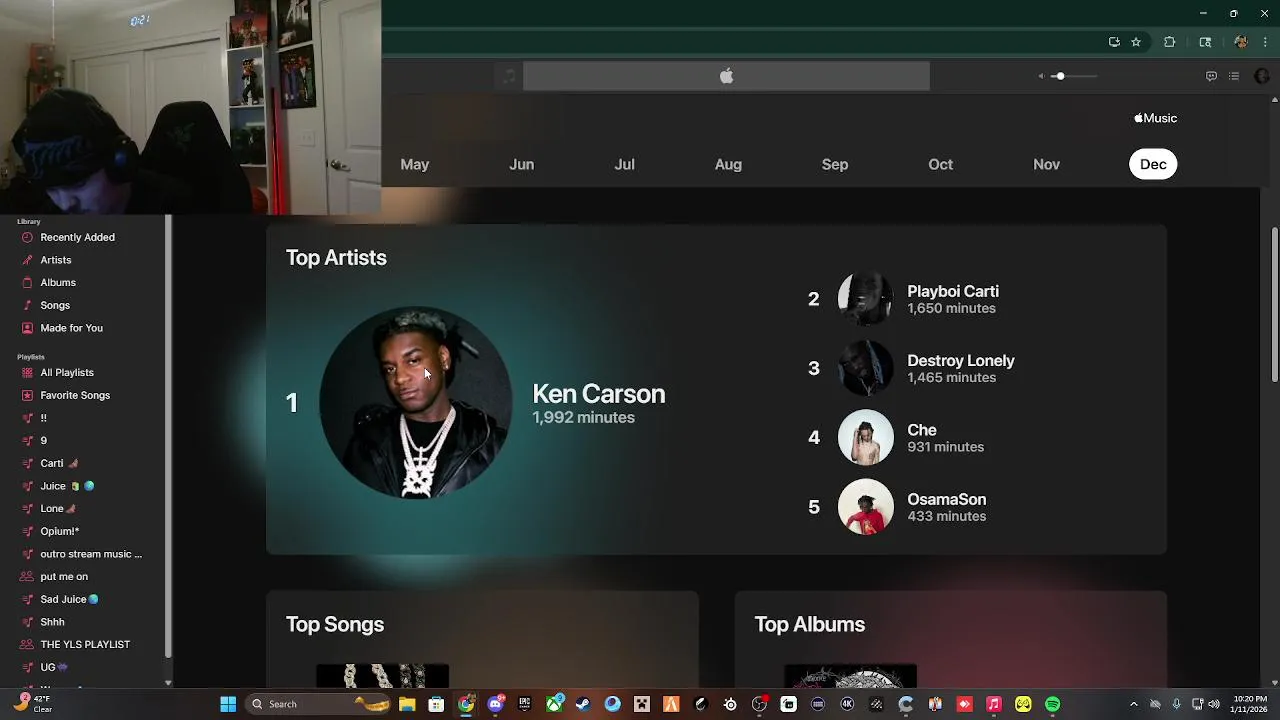Screen dimensions: 1280x720
Task: Open the lyrics panel icon
Action: click(1211, 76)
